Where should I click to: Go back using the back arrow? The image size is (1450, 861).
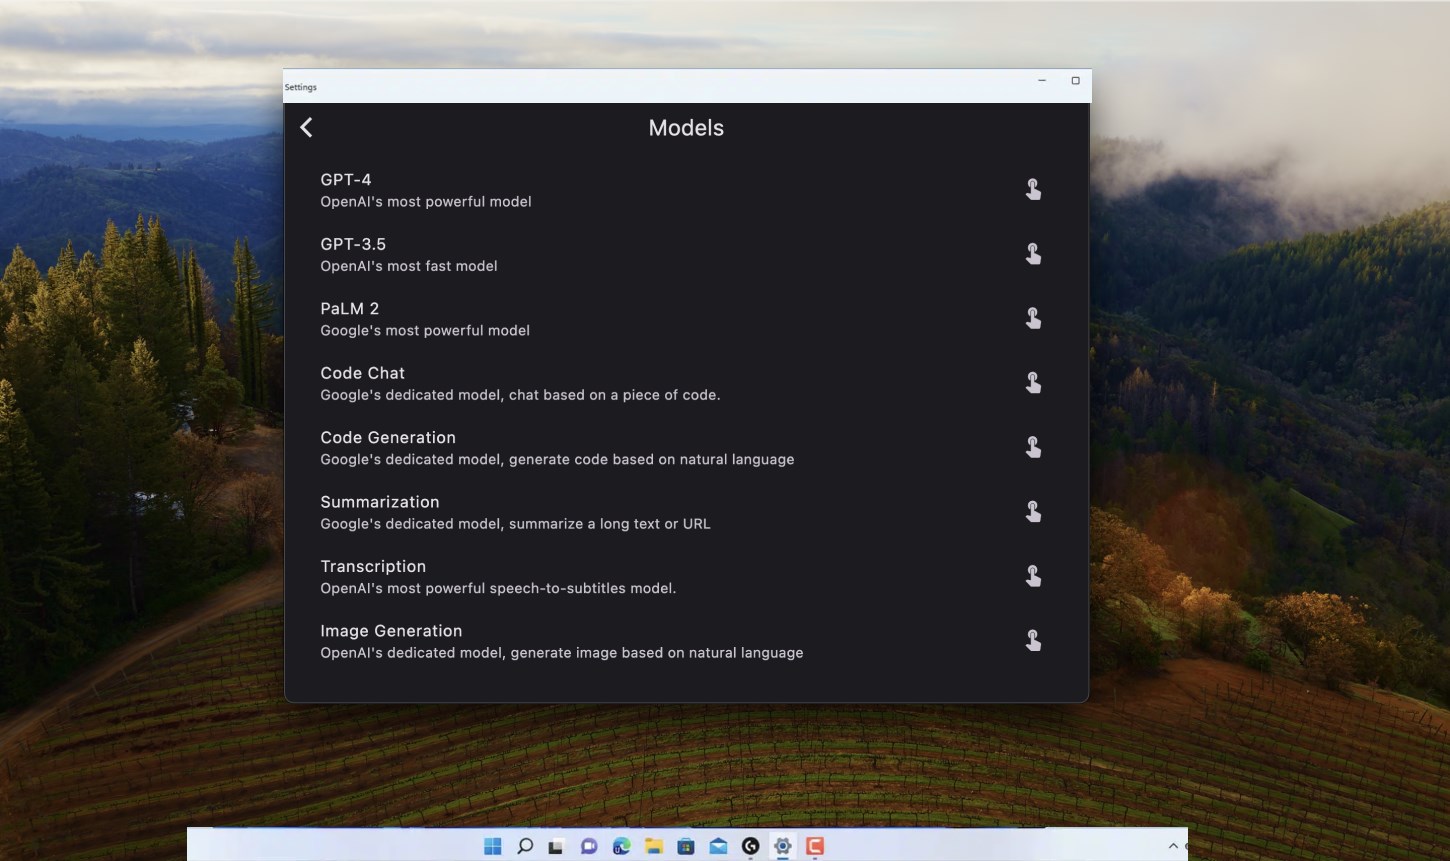point(306,128)
